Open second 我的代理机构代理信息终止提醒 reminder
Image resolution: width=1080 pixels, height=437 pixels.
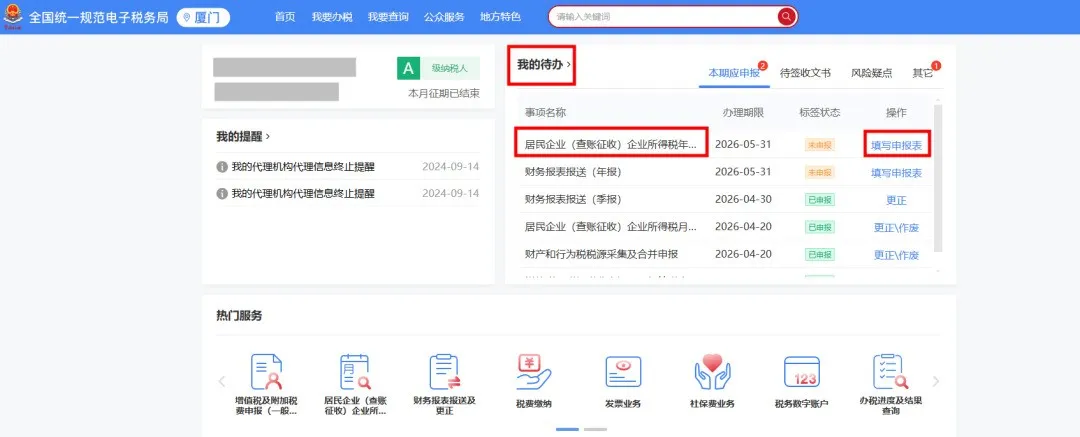tap(303, 194)
